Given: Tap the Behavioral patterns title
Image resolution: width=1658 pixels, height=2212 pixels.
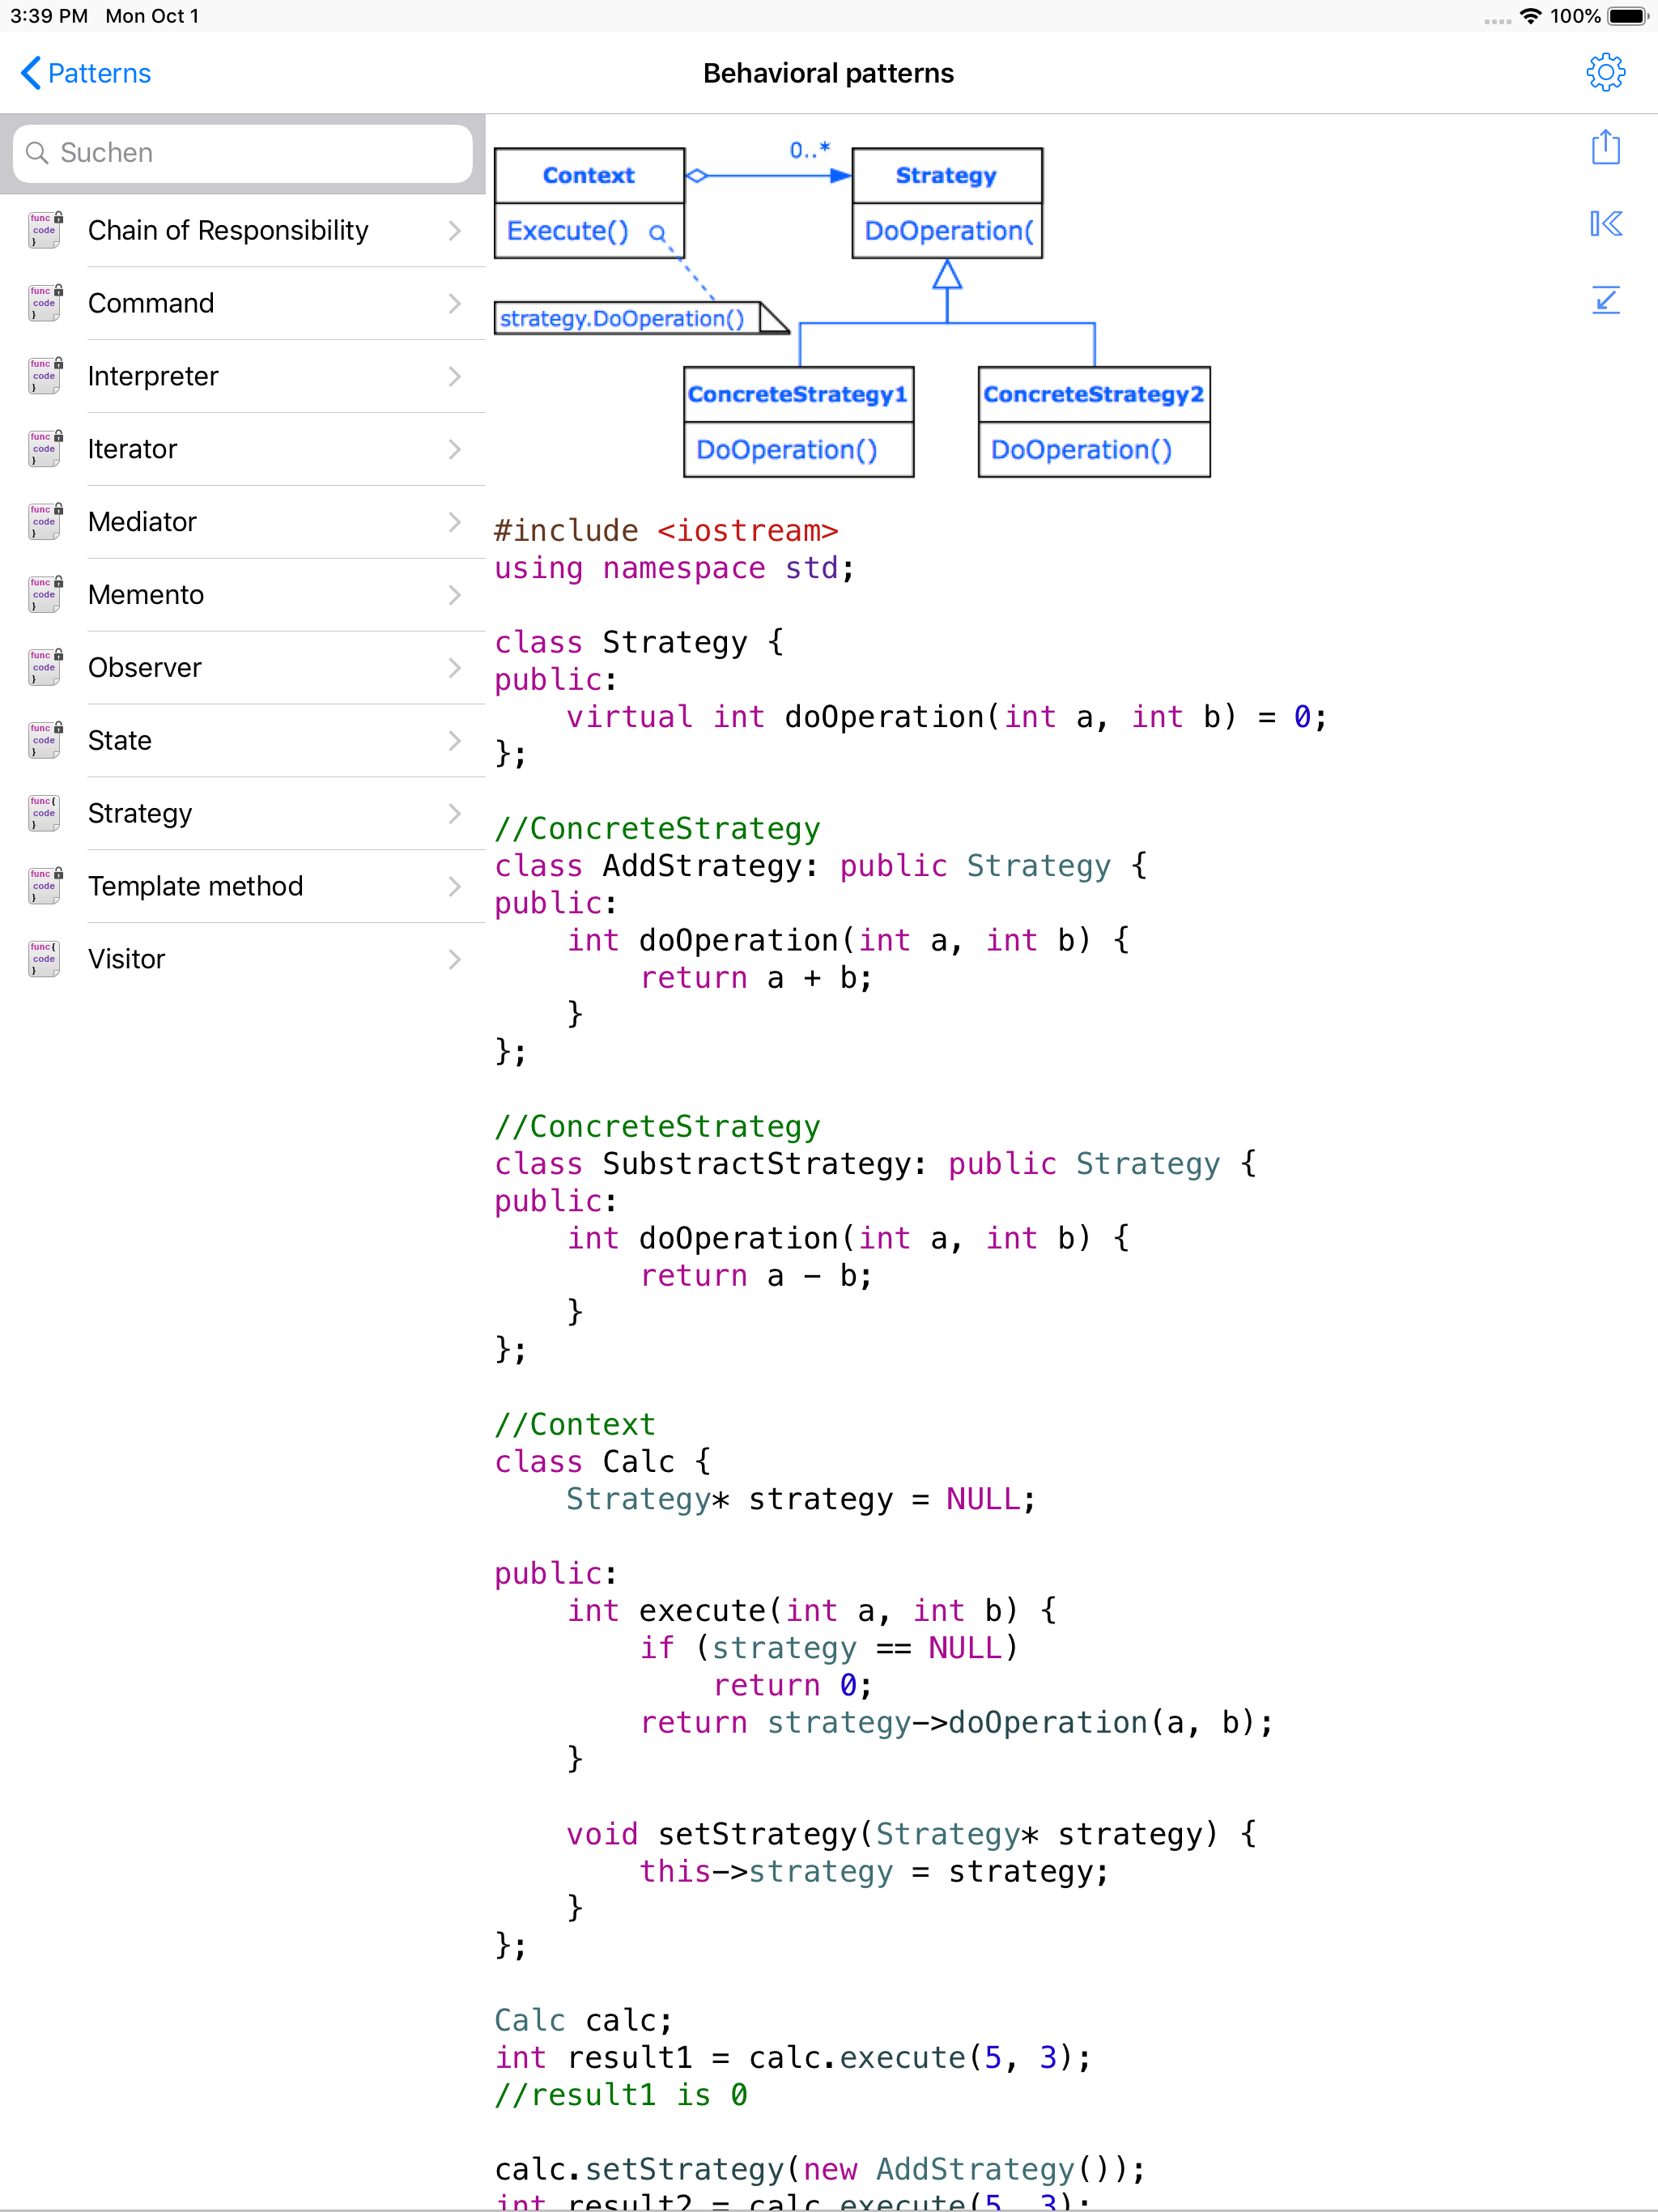Looking at the screenshot, I should 828,73.
